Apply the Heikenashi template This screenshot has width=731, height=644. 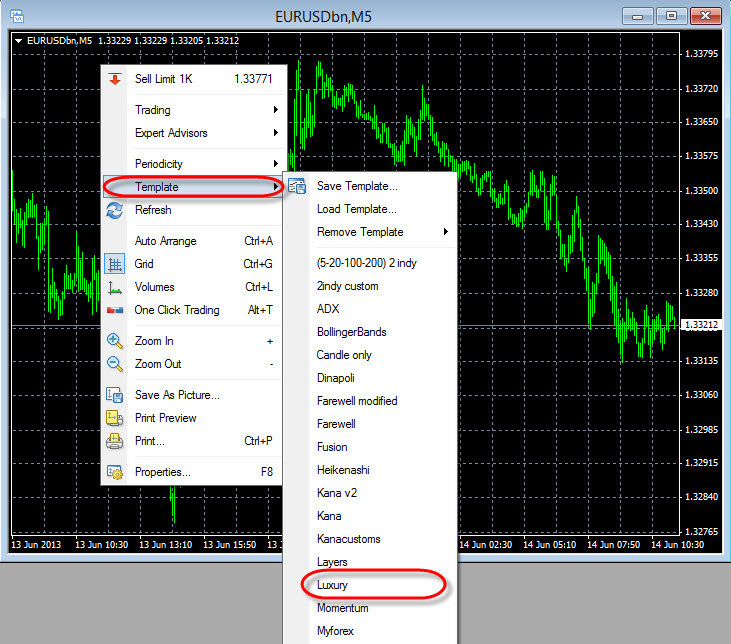[x=370, y=470]
